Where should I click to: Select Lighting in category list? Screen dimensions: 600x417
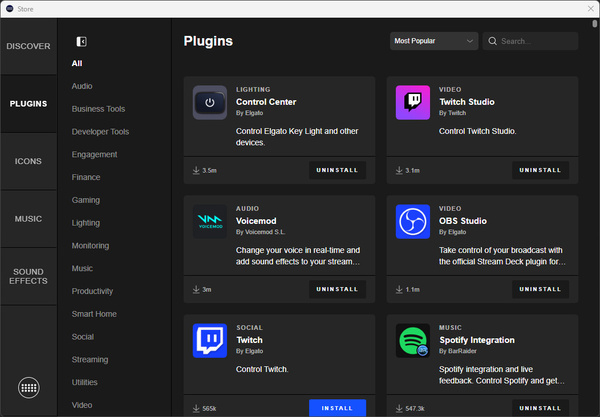pyautogui.click(x=86, y=223)
